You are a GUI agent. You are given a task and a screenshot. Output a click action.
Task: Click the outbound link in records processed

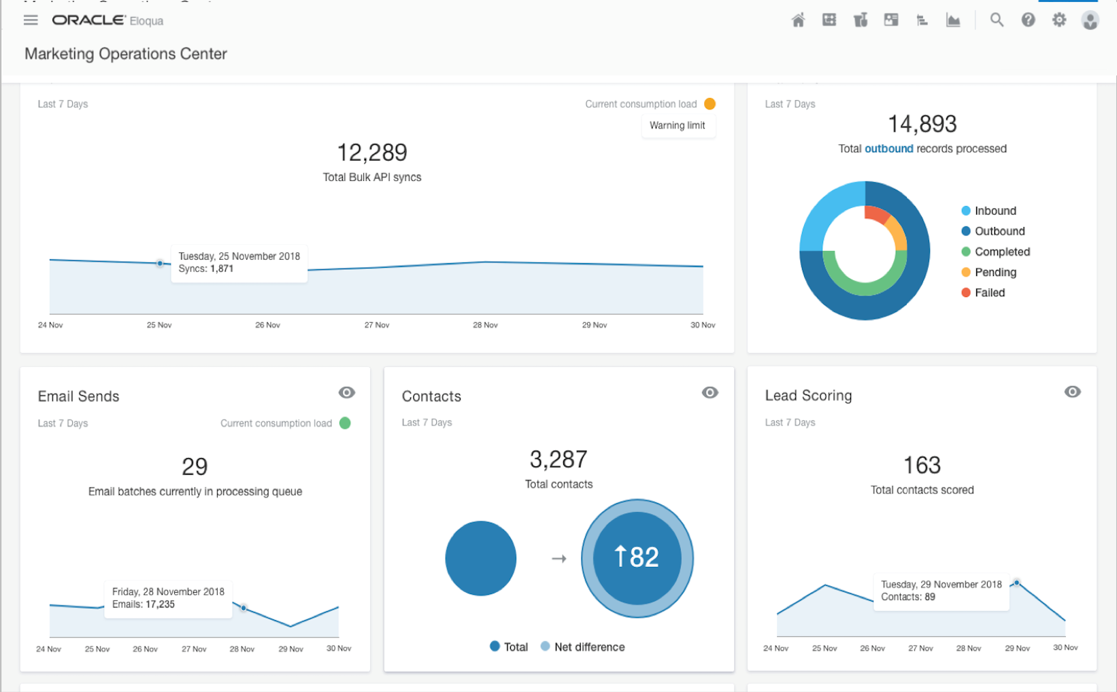pos(888,148)
